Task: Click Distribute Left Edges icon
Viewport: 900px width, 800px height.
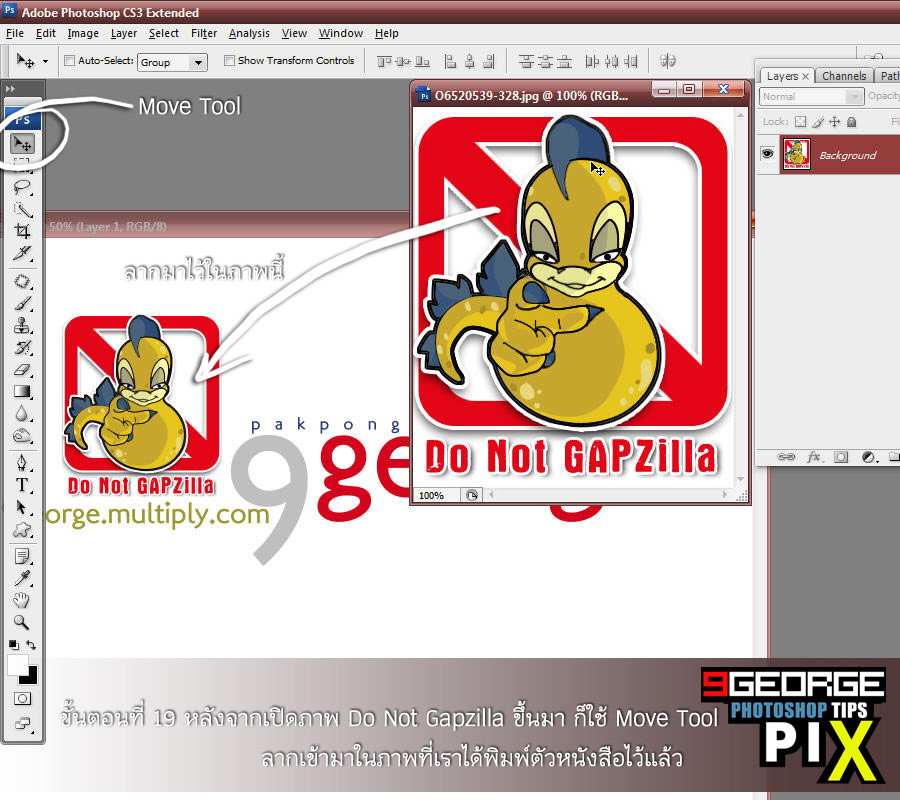Action: click(592, 61)
